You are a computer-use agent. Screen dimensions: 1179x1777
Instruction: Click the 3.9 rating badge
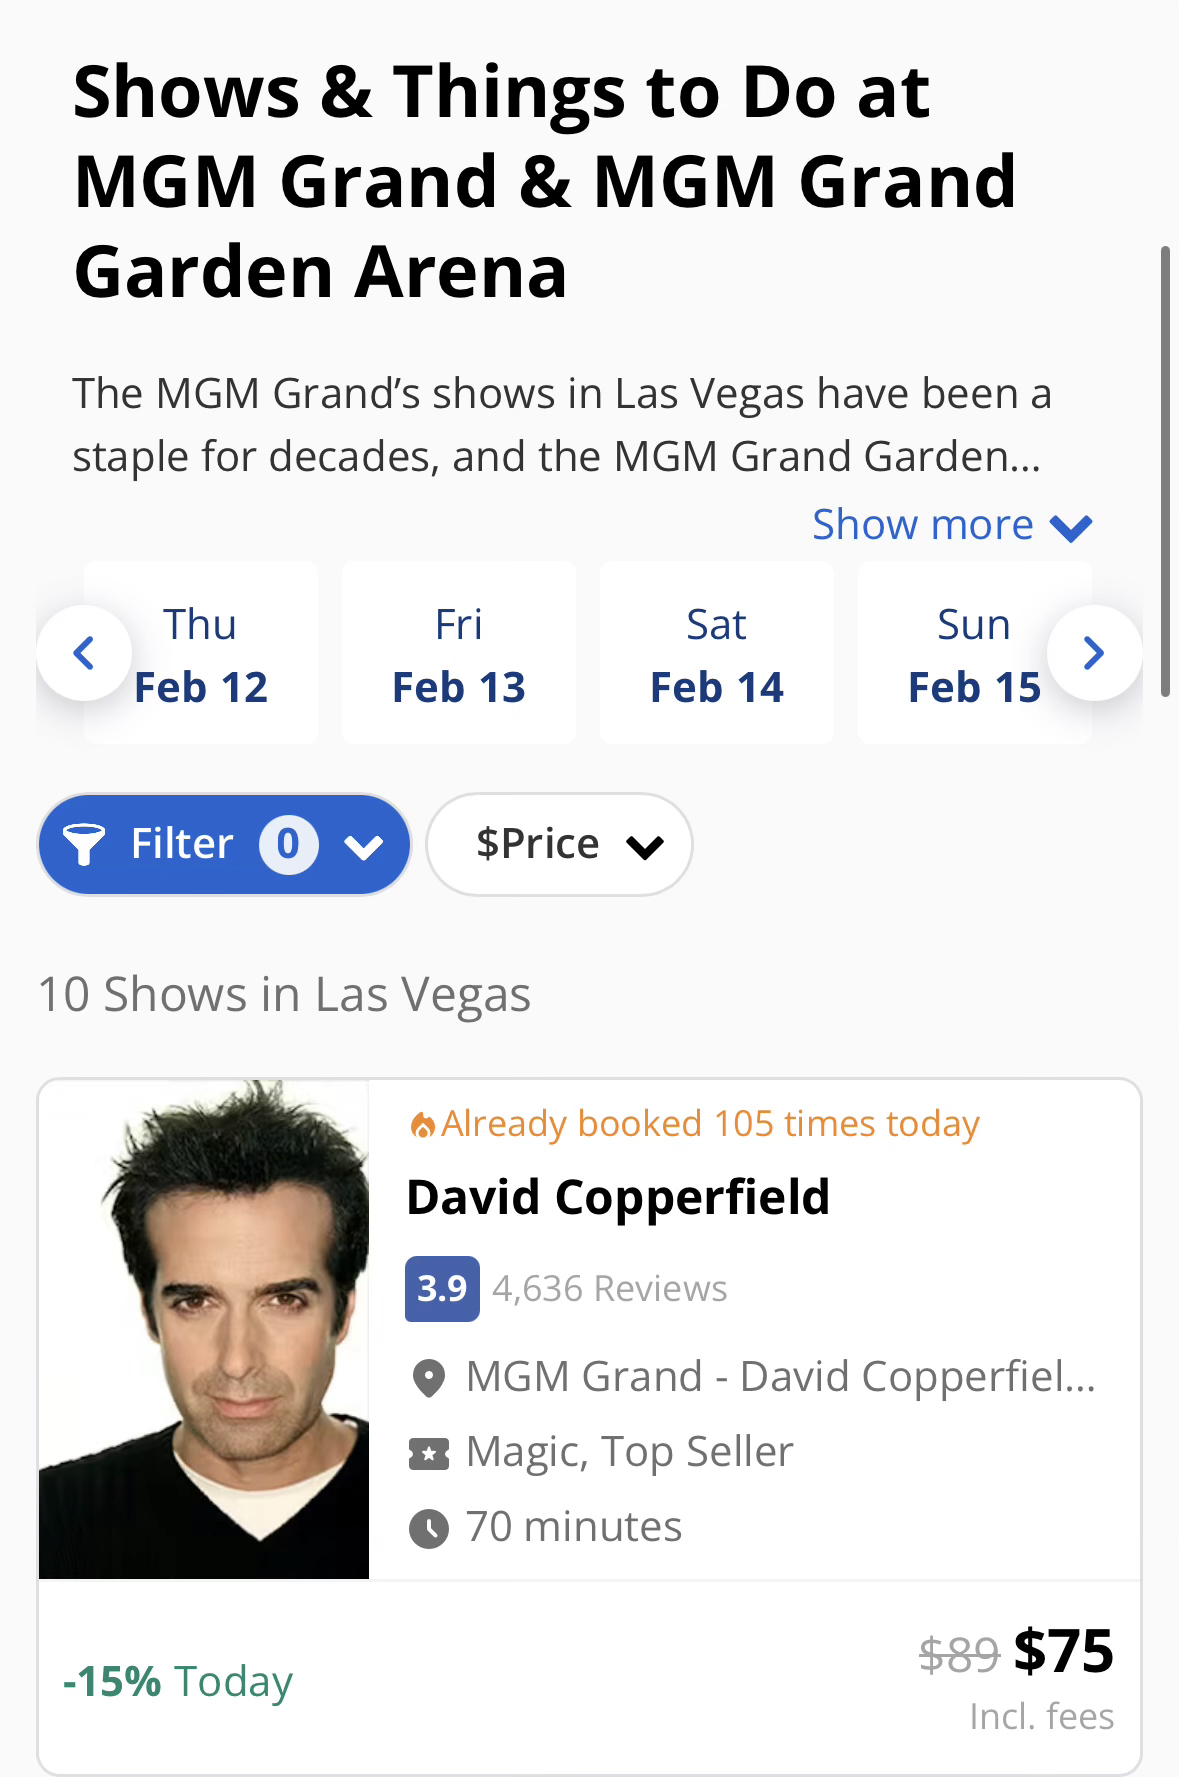[442, 1288]
